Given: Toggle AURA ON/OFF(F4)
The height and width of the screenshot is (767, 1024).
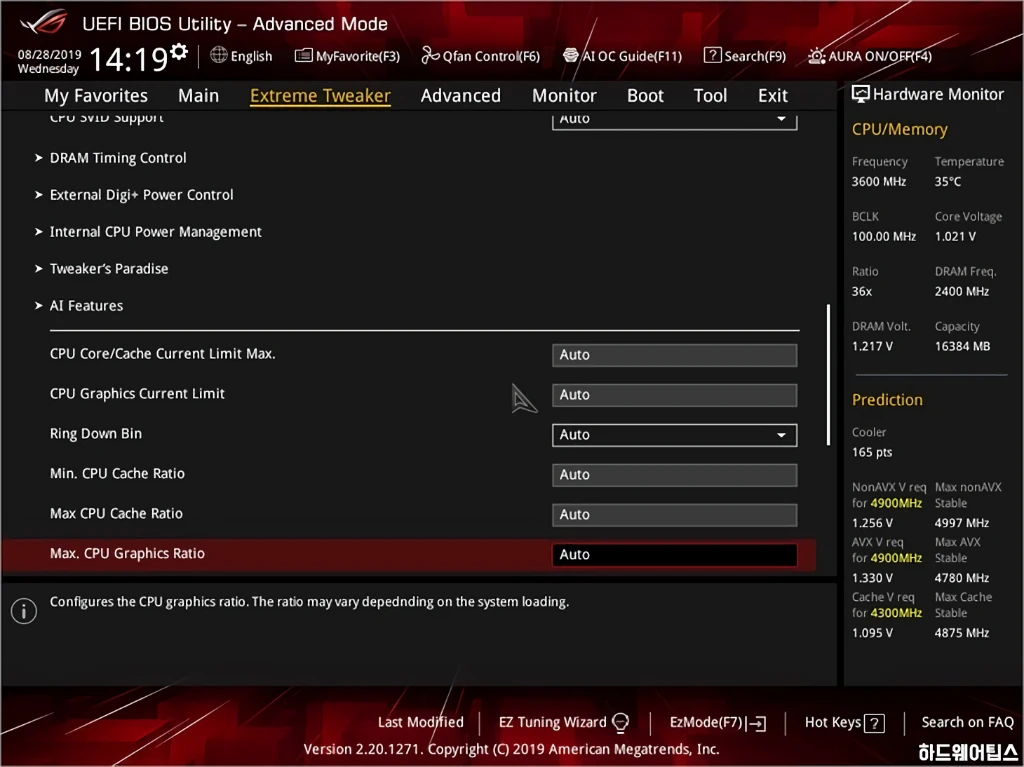Looking at the screenshot, I should (870, 56).
